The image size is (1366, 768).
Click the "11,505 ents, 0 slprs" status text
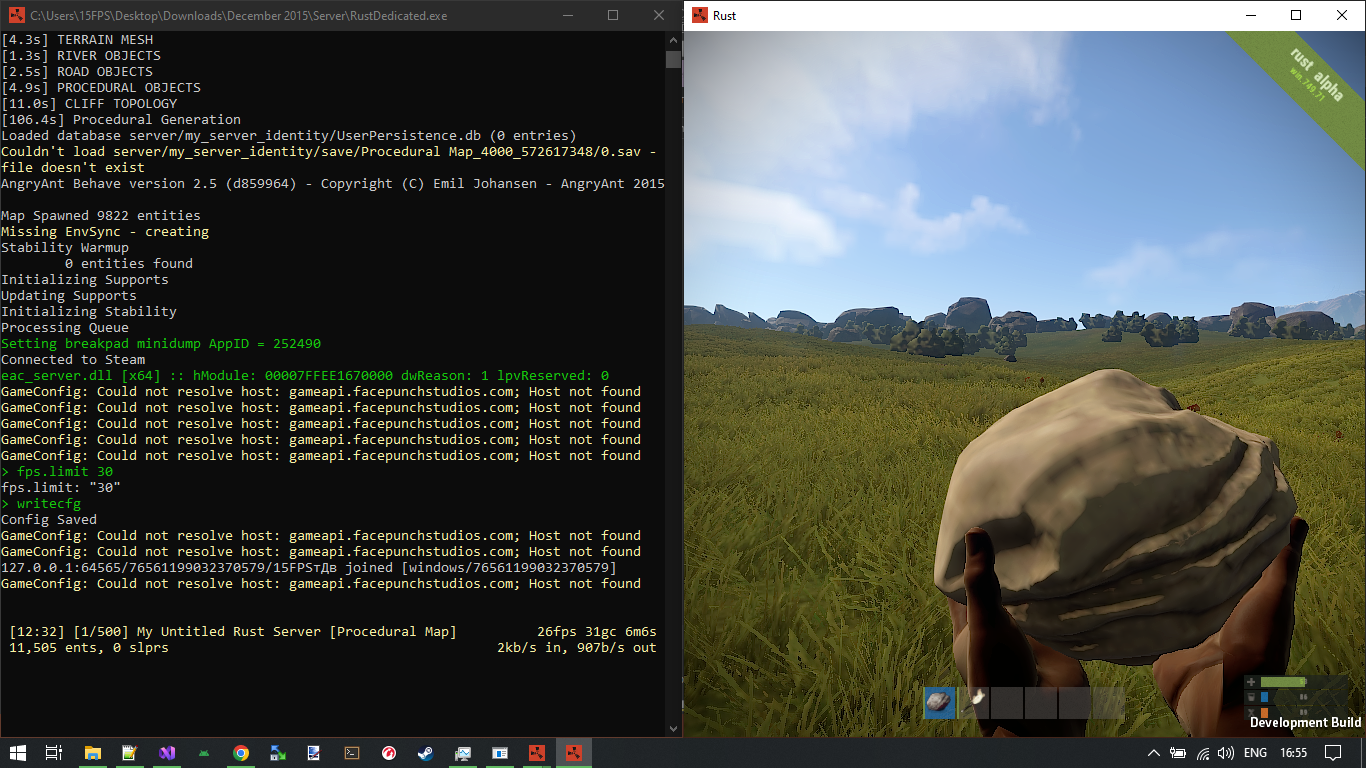click(89, 647)
